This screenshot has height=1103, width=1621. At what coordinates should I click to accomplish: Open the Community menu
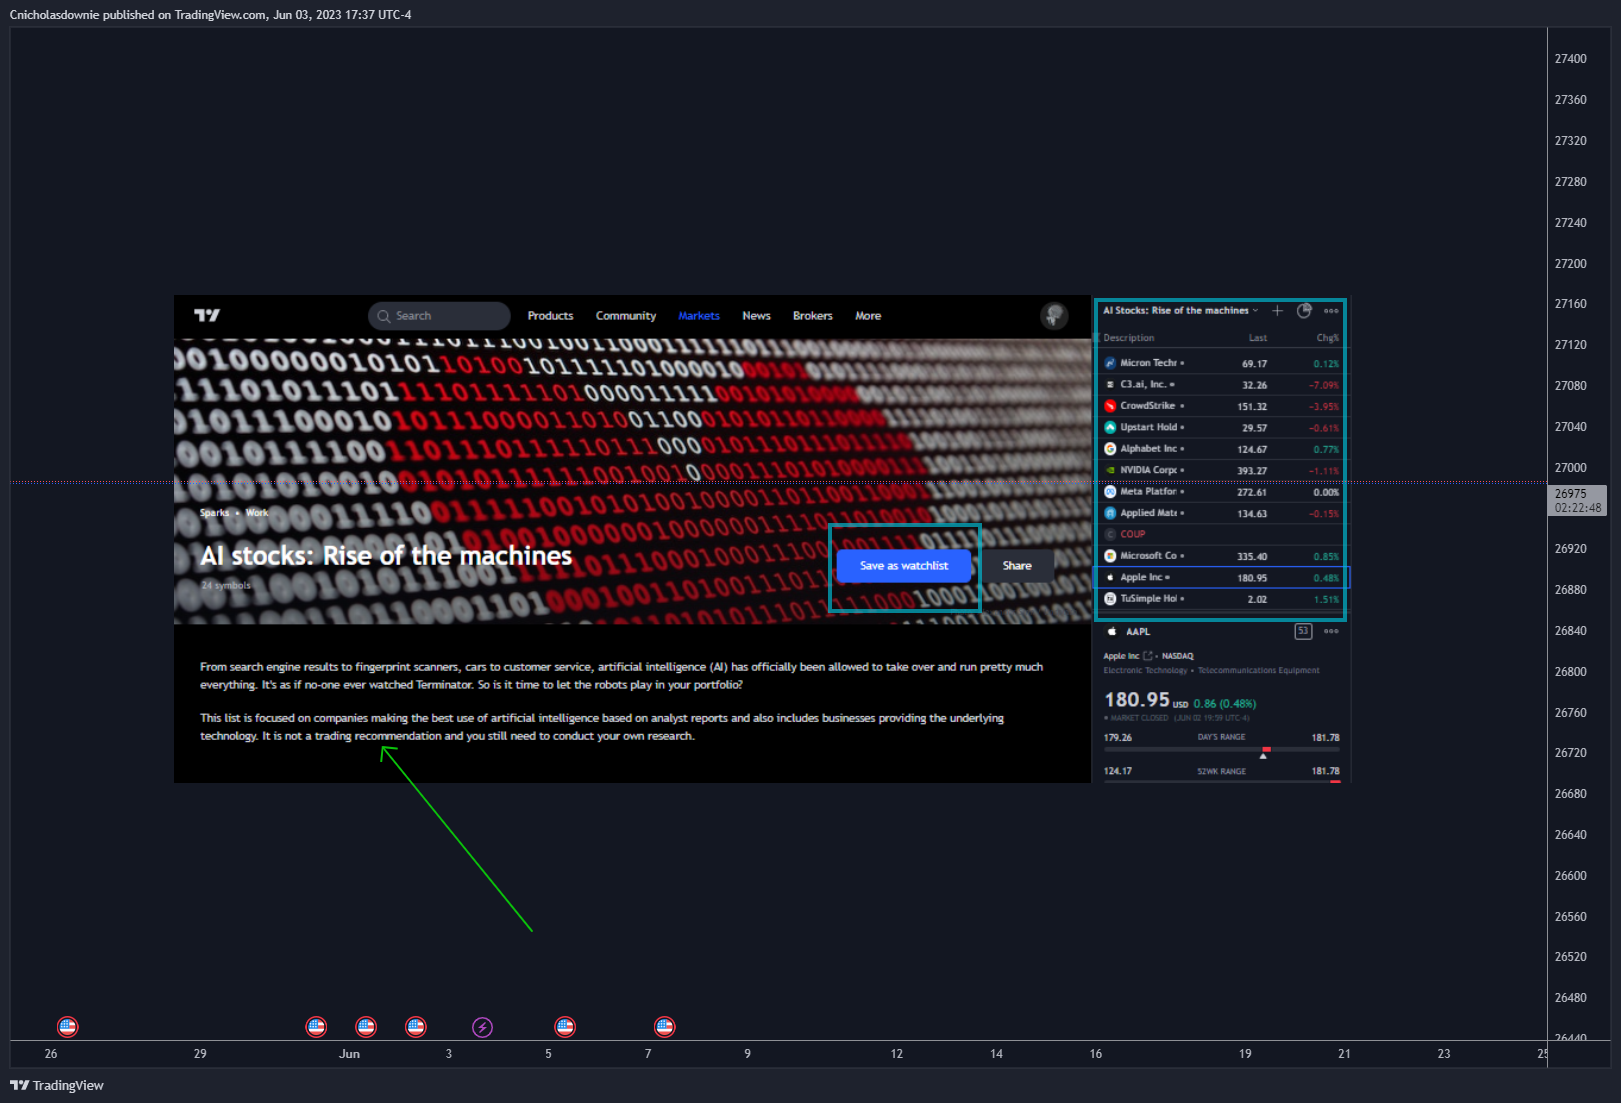pyautogui.click(x=626, y=316)
